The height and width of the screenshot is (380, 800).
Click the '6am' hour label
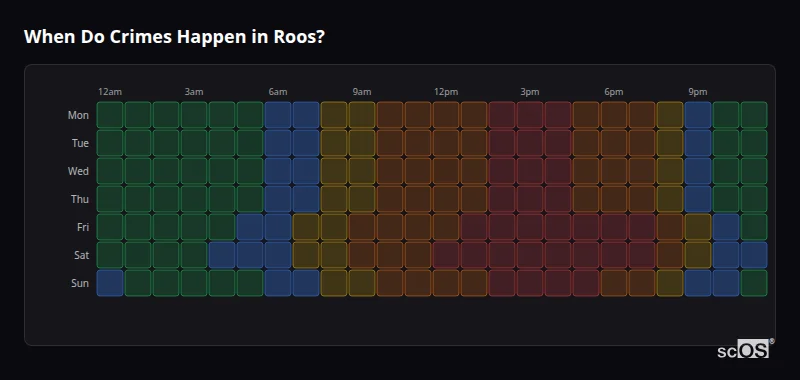click(x=278, y=92)
